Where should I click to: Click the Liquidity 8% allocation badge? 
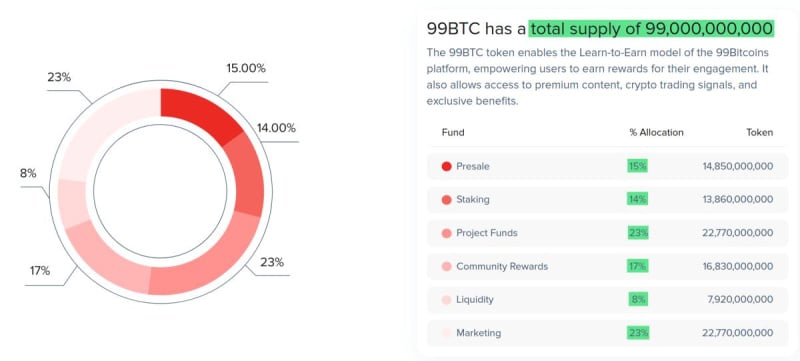click(638, 300)
